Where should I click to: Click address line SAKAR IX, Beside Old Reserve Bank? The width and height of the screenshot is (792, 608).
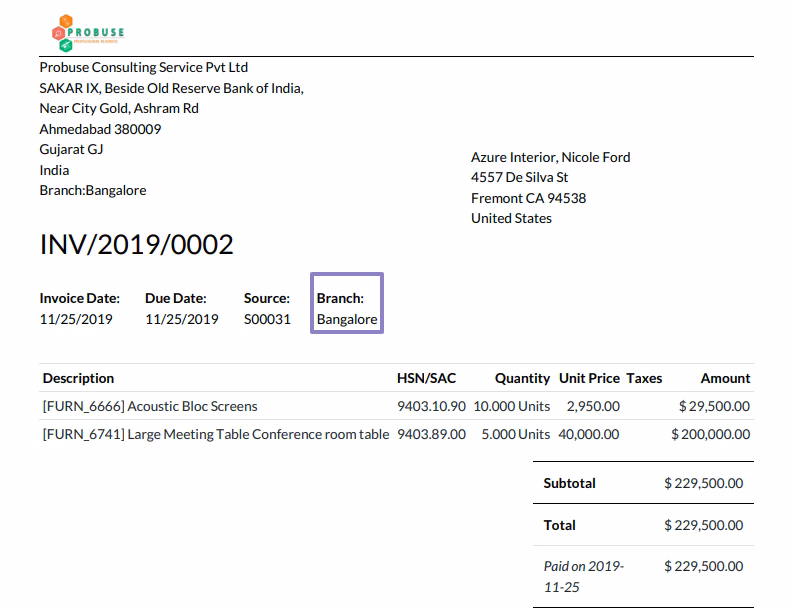(171, 88)
